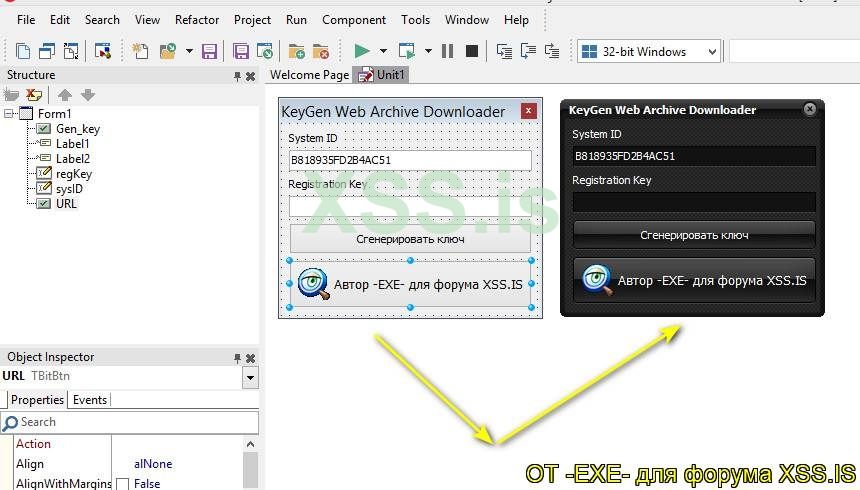
Task: Click the Add File to Project icon
Action: click(x=297, y=52)
